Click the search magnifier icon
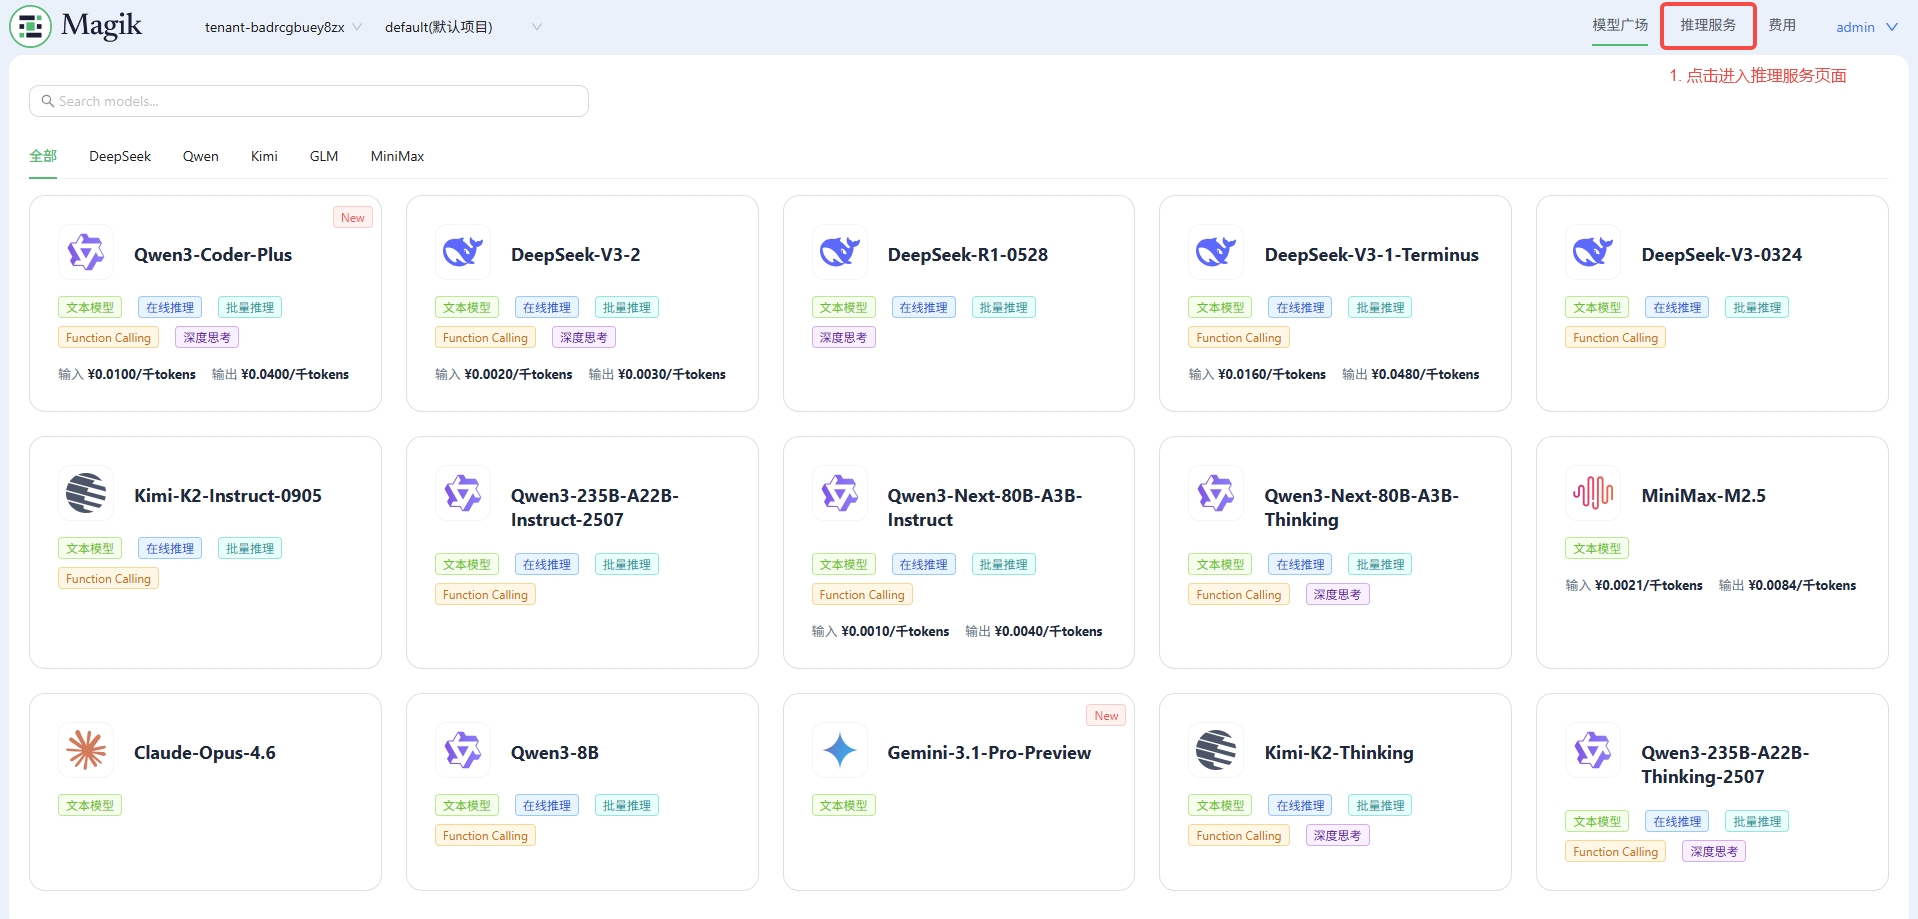This screenshot has width=1918, height=919. pos(47,101)
